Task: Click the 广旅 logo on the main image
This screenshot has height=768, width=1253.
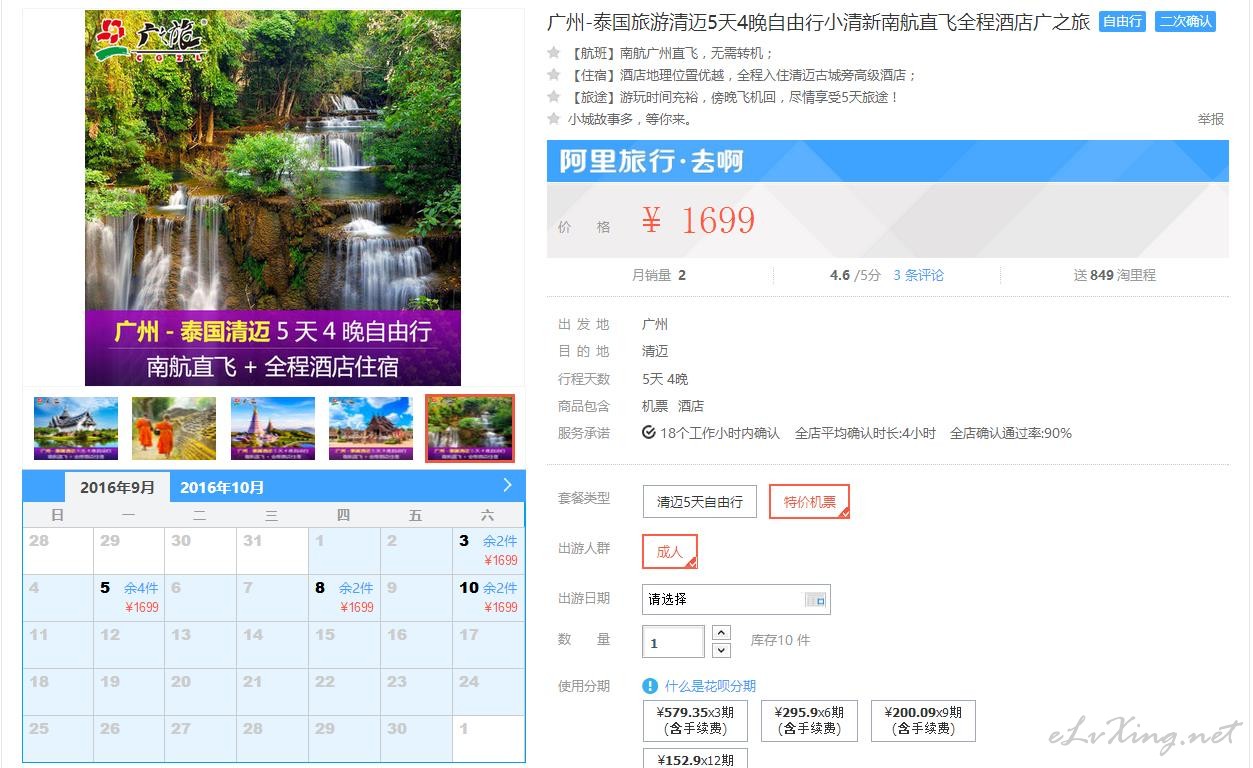Action: pos(150,40)
